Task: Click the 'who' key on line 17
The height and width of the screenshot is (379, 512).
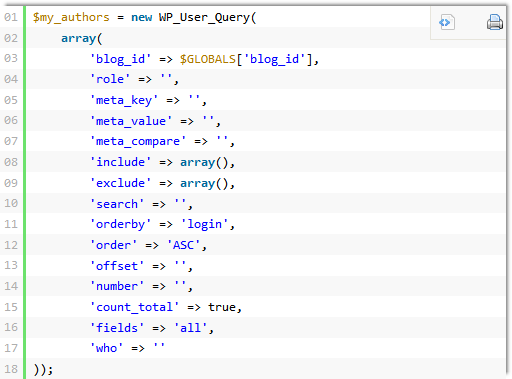Action: click(x=106, y=348)
